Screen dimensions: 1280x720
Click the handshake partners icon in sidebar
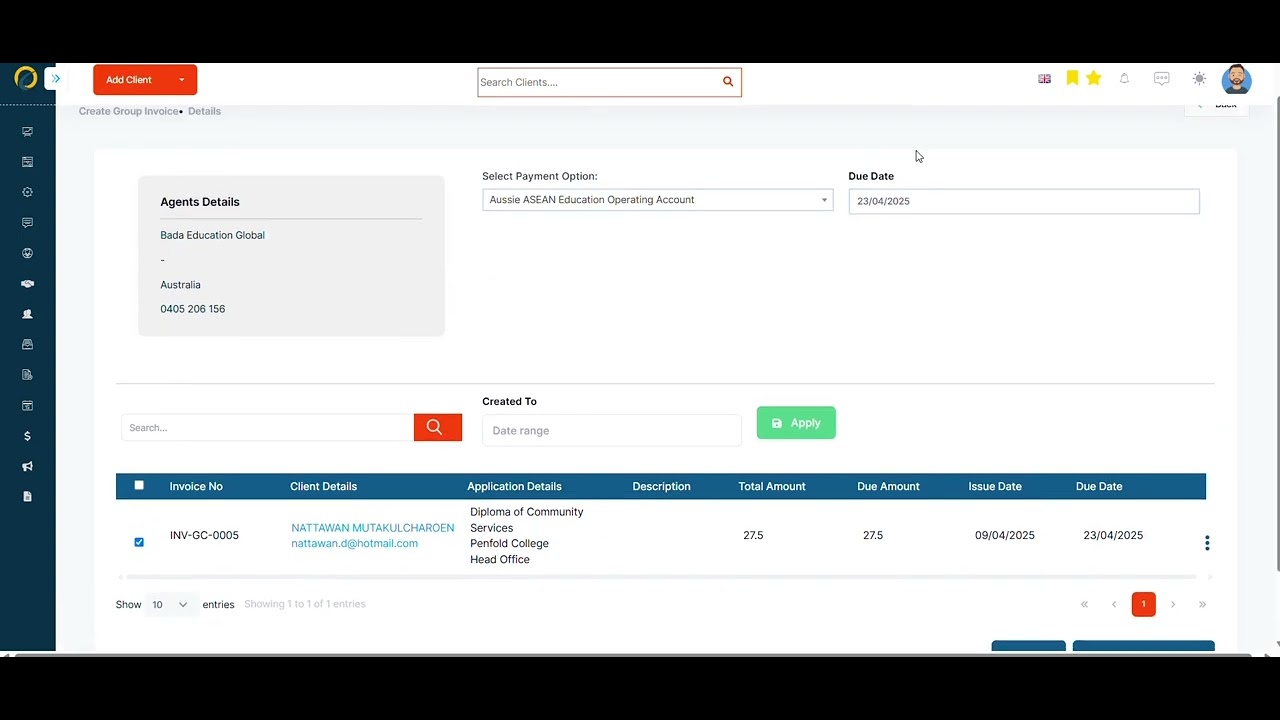coord(27,284)
